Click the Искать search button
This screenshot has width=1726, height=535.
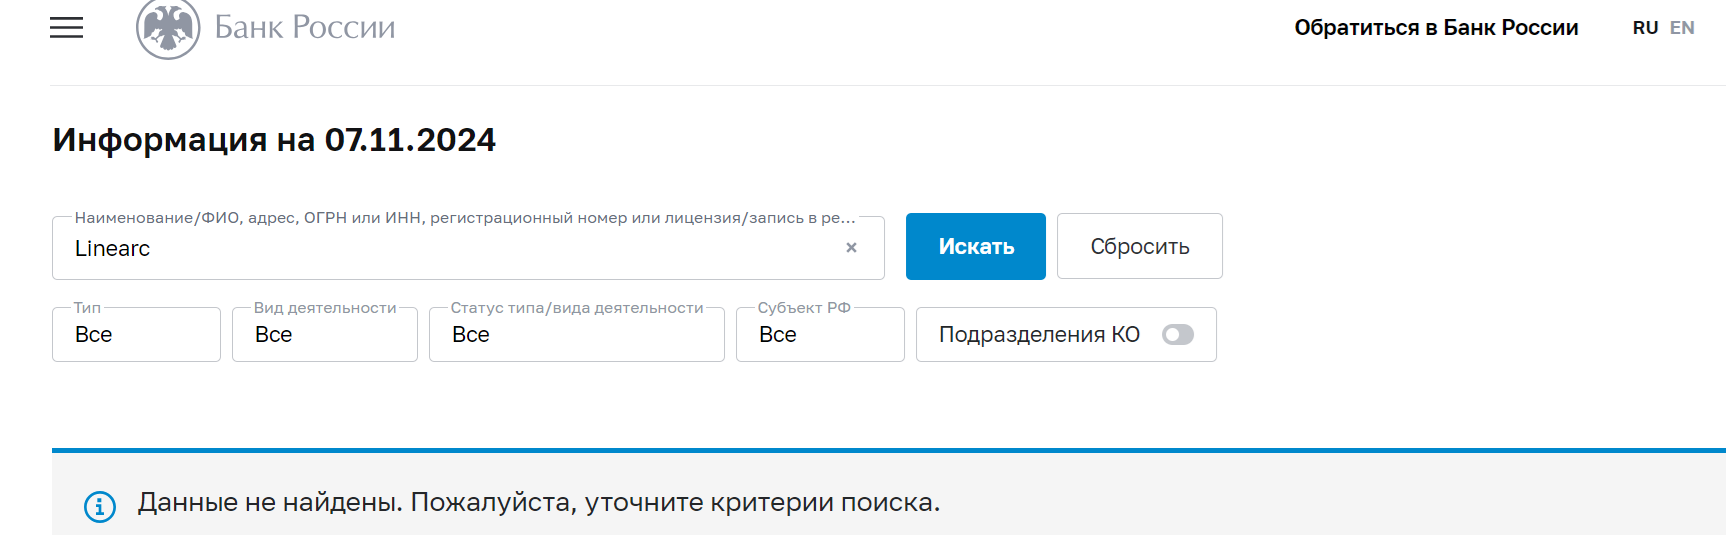click(976, 246)
